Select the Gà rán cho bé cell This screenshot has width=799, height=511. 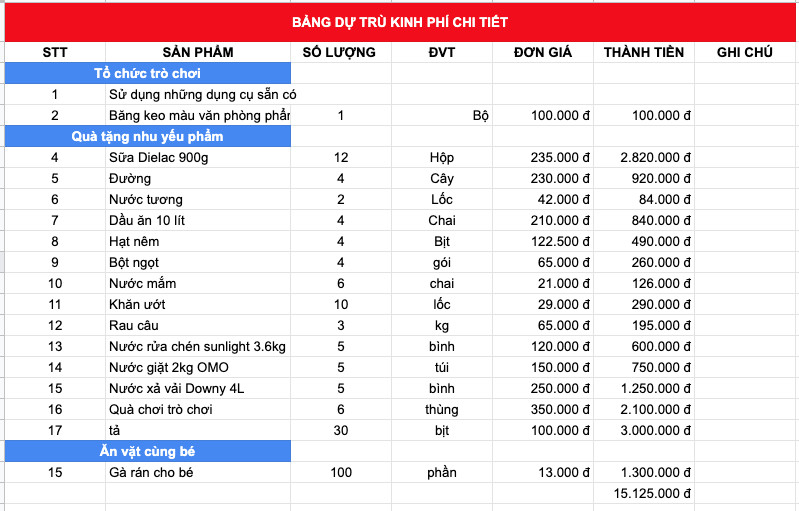[198, 472]
